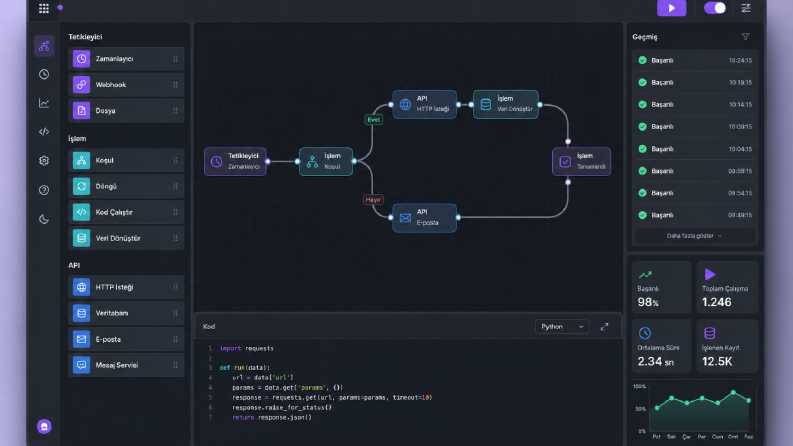The width and height of the screenshot is (793, 446).
Task: Open the Başarılı run at 09:49:15
Action: click(x=695, y=215)
